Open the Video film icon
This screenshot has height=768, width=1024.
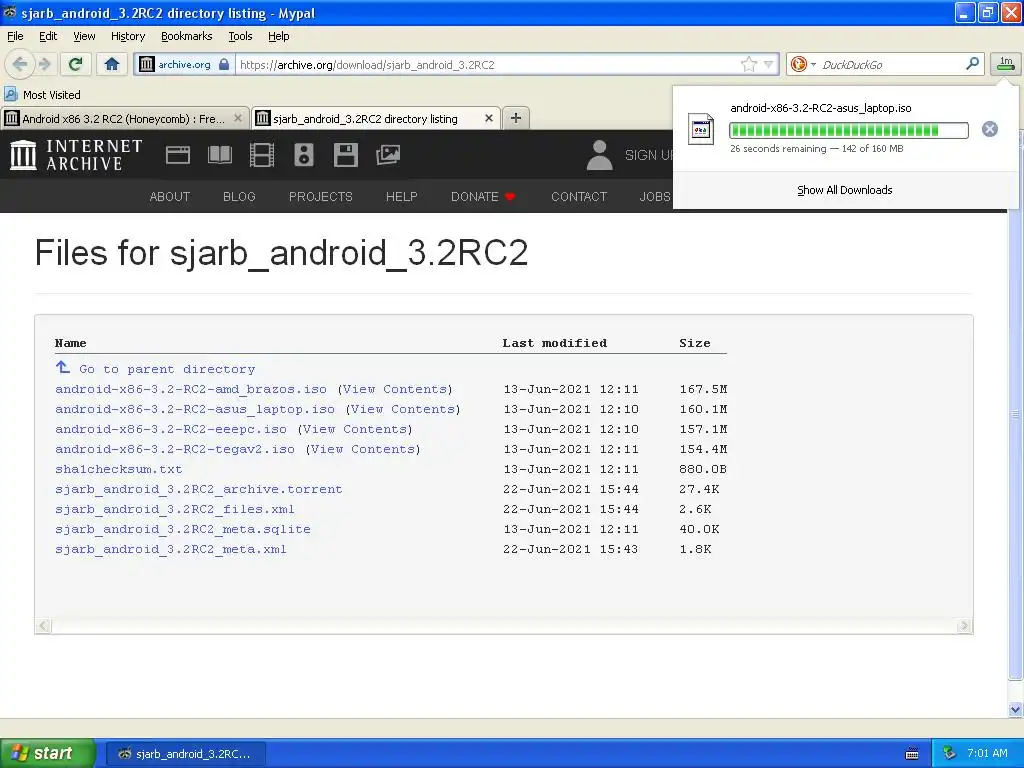pos(262,155)
